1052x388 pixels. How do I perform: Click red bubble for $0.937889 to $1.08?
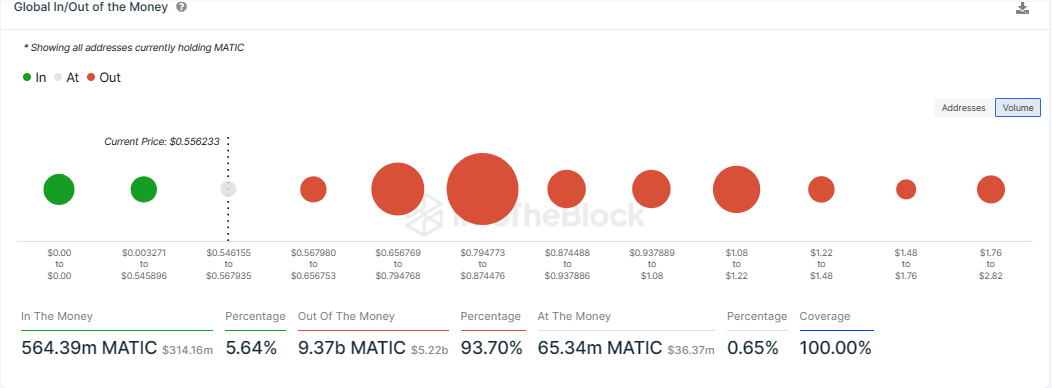(x=651, y=189)
